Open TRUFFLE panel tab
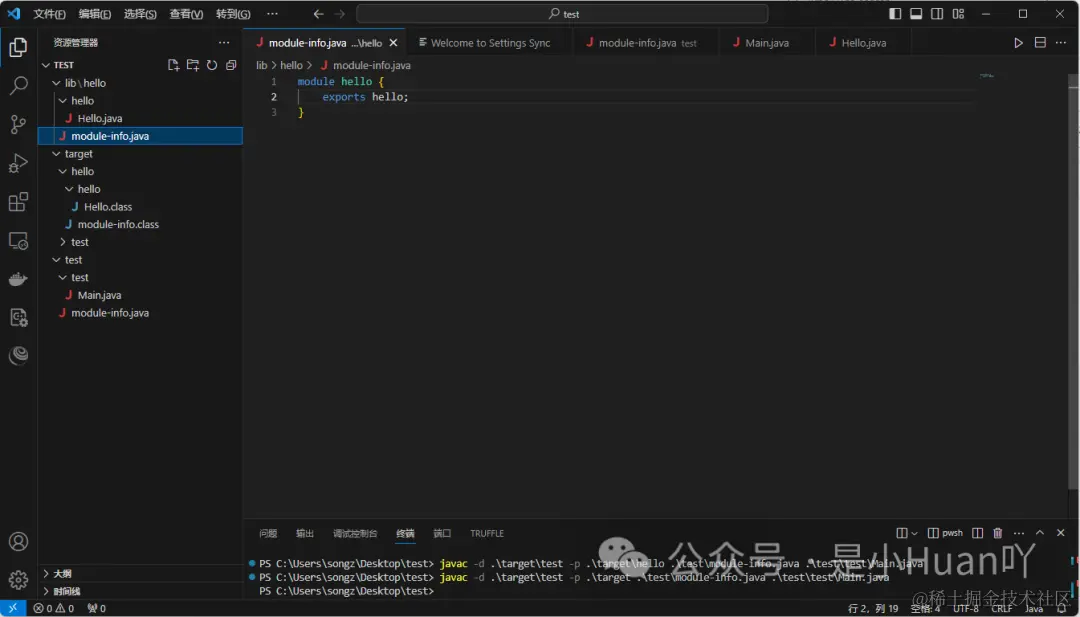1080x617 pixels. pos(487,534)
